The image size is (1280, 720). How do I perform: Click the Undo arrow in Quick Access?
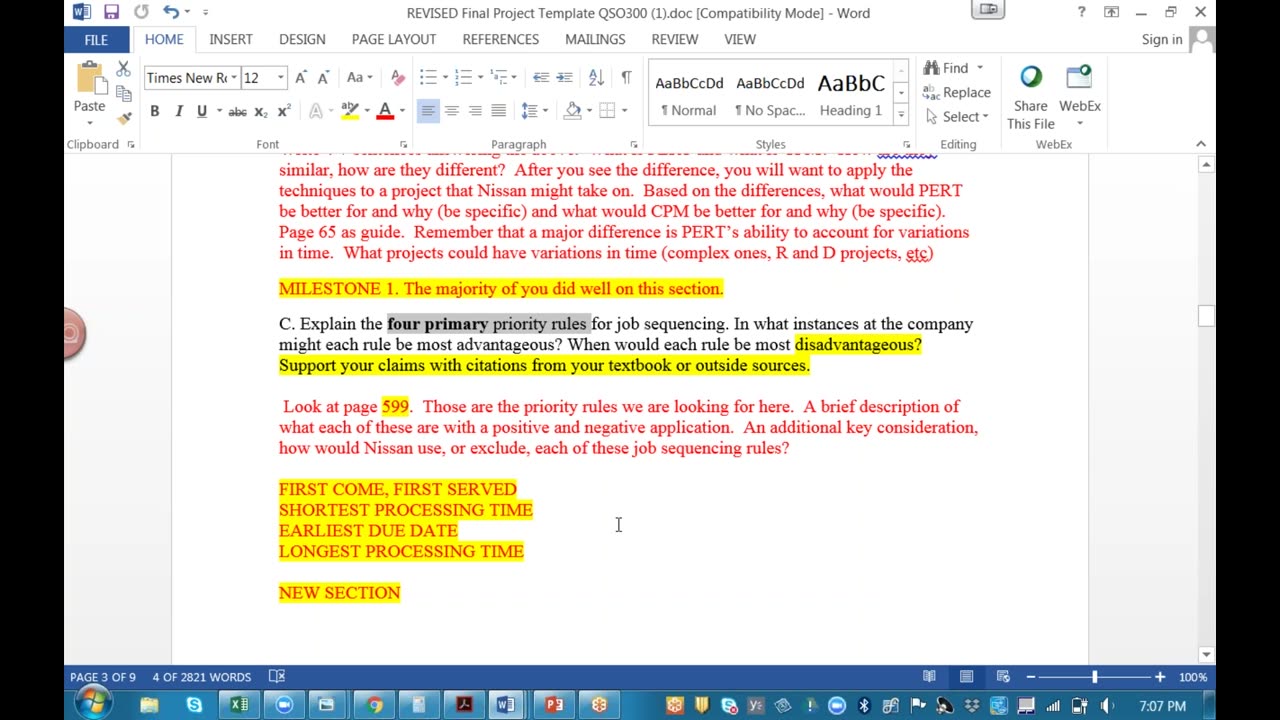click(x=171, y=12)
